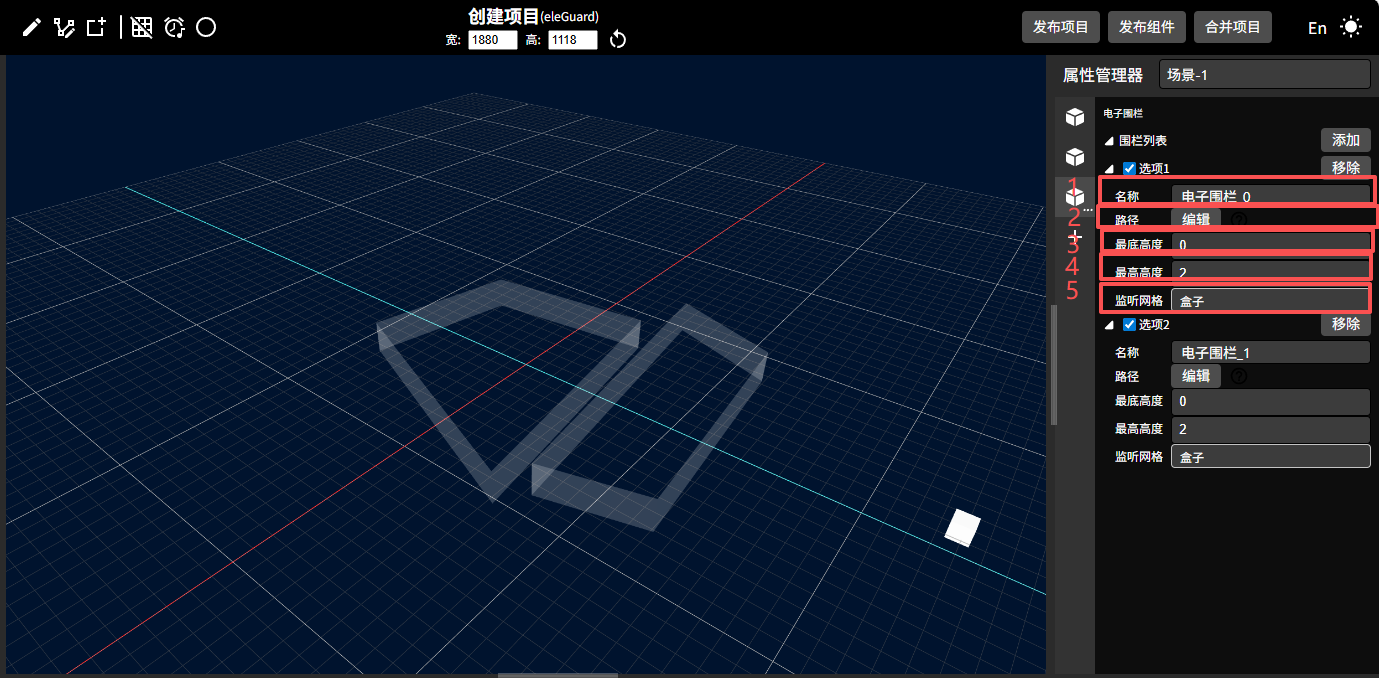This screenshot has height=678, width=1379.
Task: Toggle the grid-off icon in toolbar
Action: (142, 27)
